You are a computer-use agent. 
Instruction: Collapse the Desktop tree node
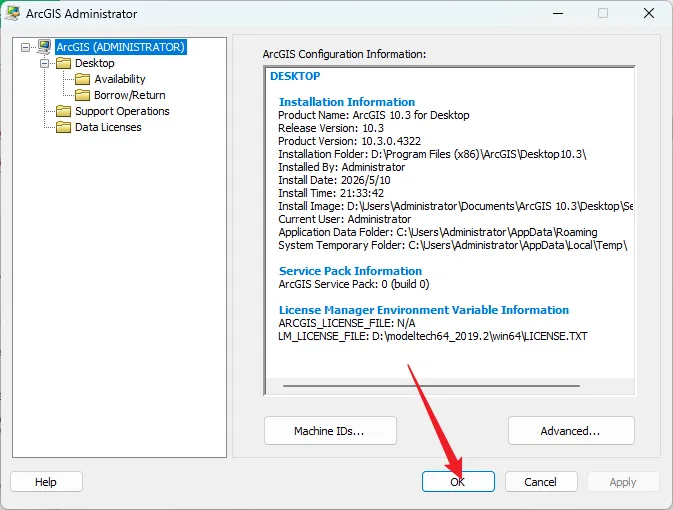click(44, 64)
